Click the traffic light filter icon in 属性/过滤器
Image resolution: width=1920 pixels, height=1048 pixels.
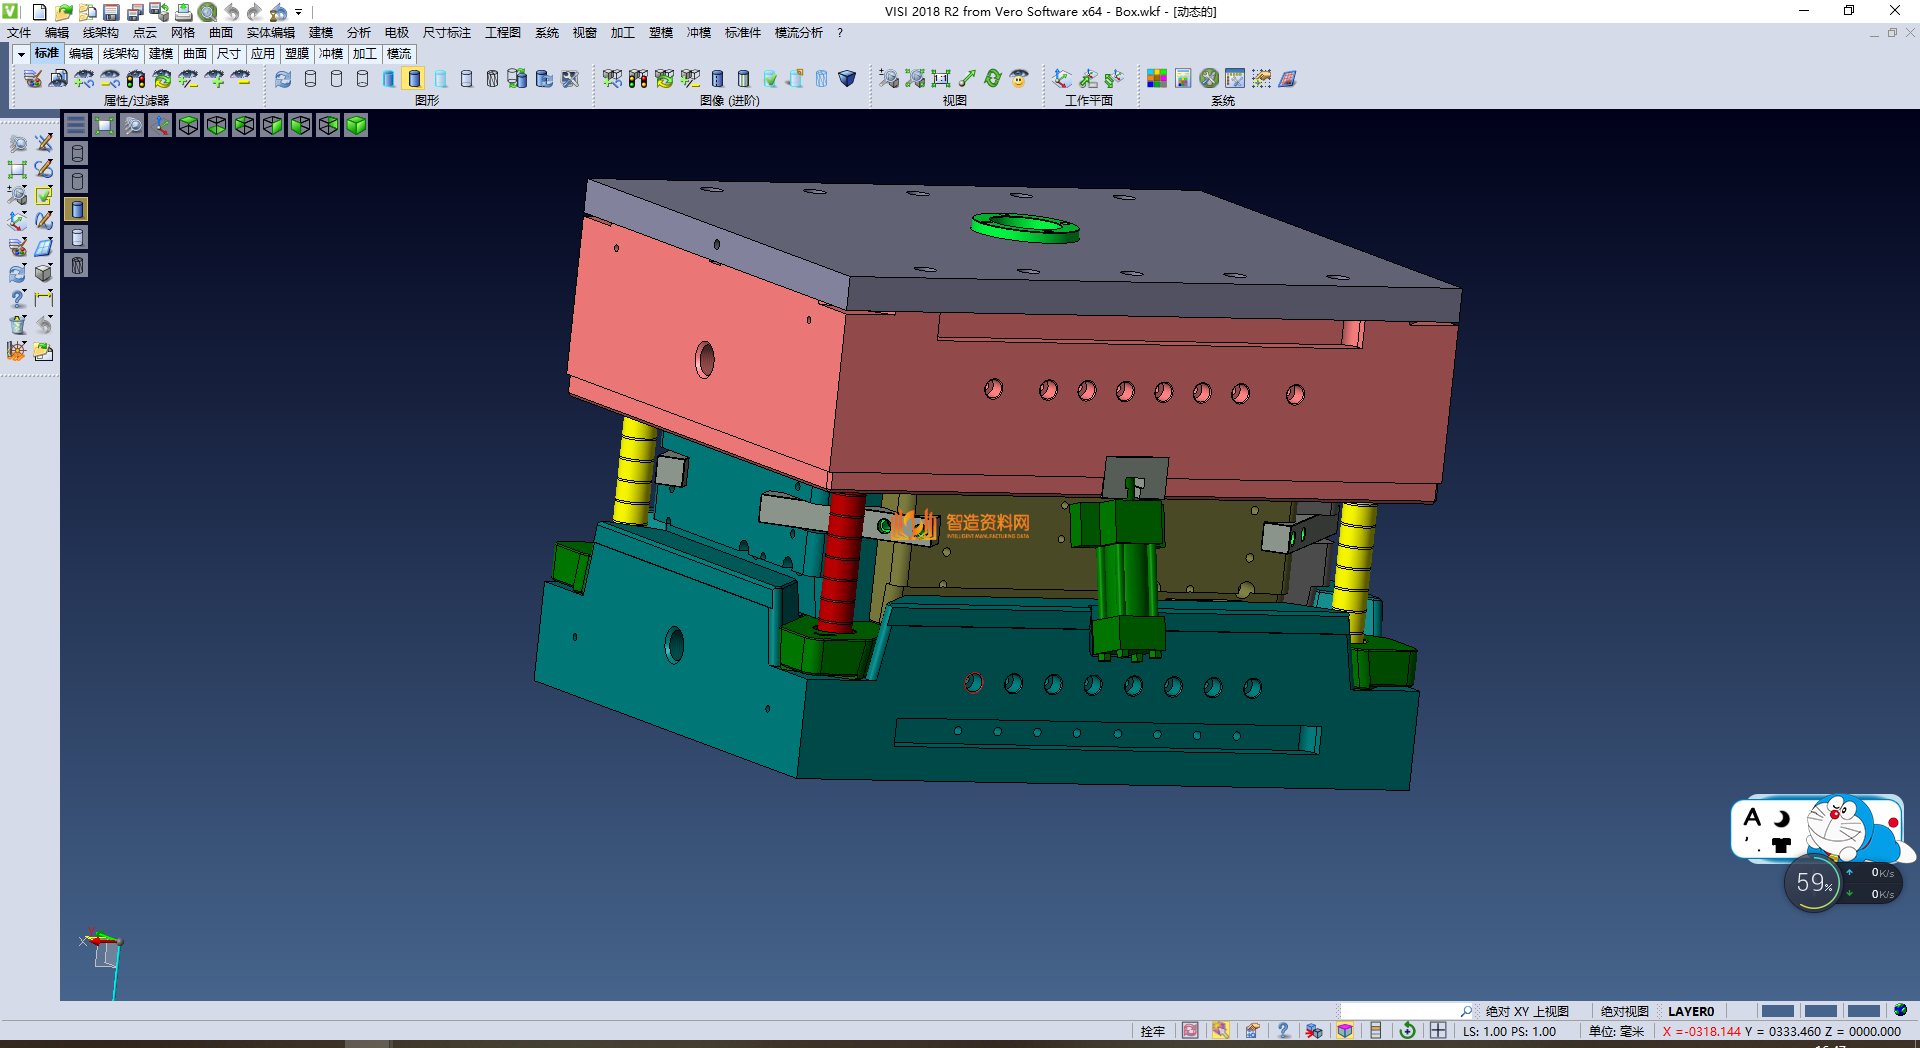click(x=136, y=79)
